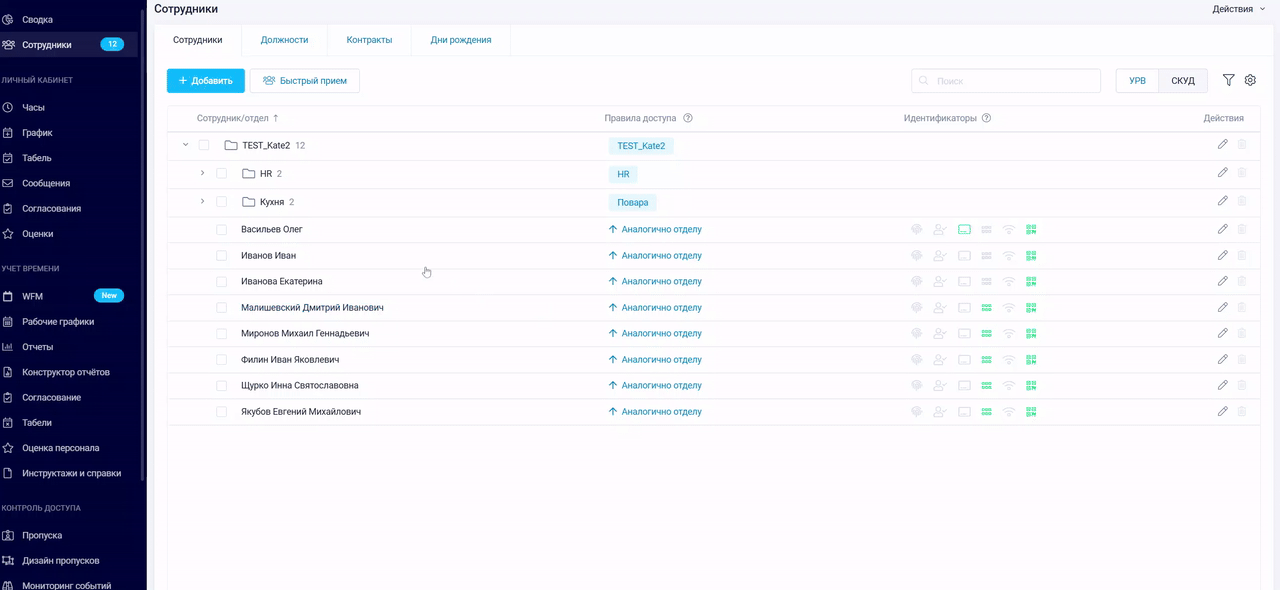1280x590 pixels.
Task: Click edit pencil for Иванов Иван
Action: 1222,255
